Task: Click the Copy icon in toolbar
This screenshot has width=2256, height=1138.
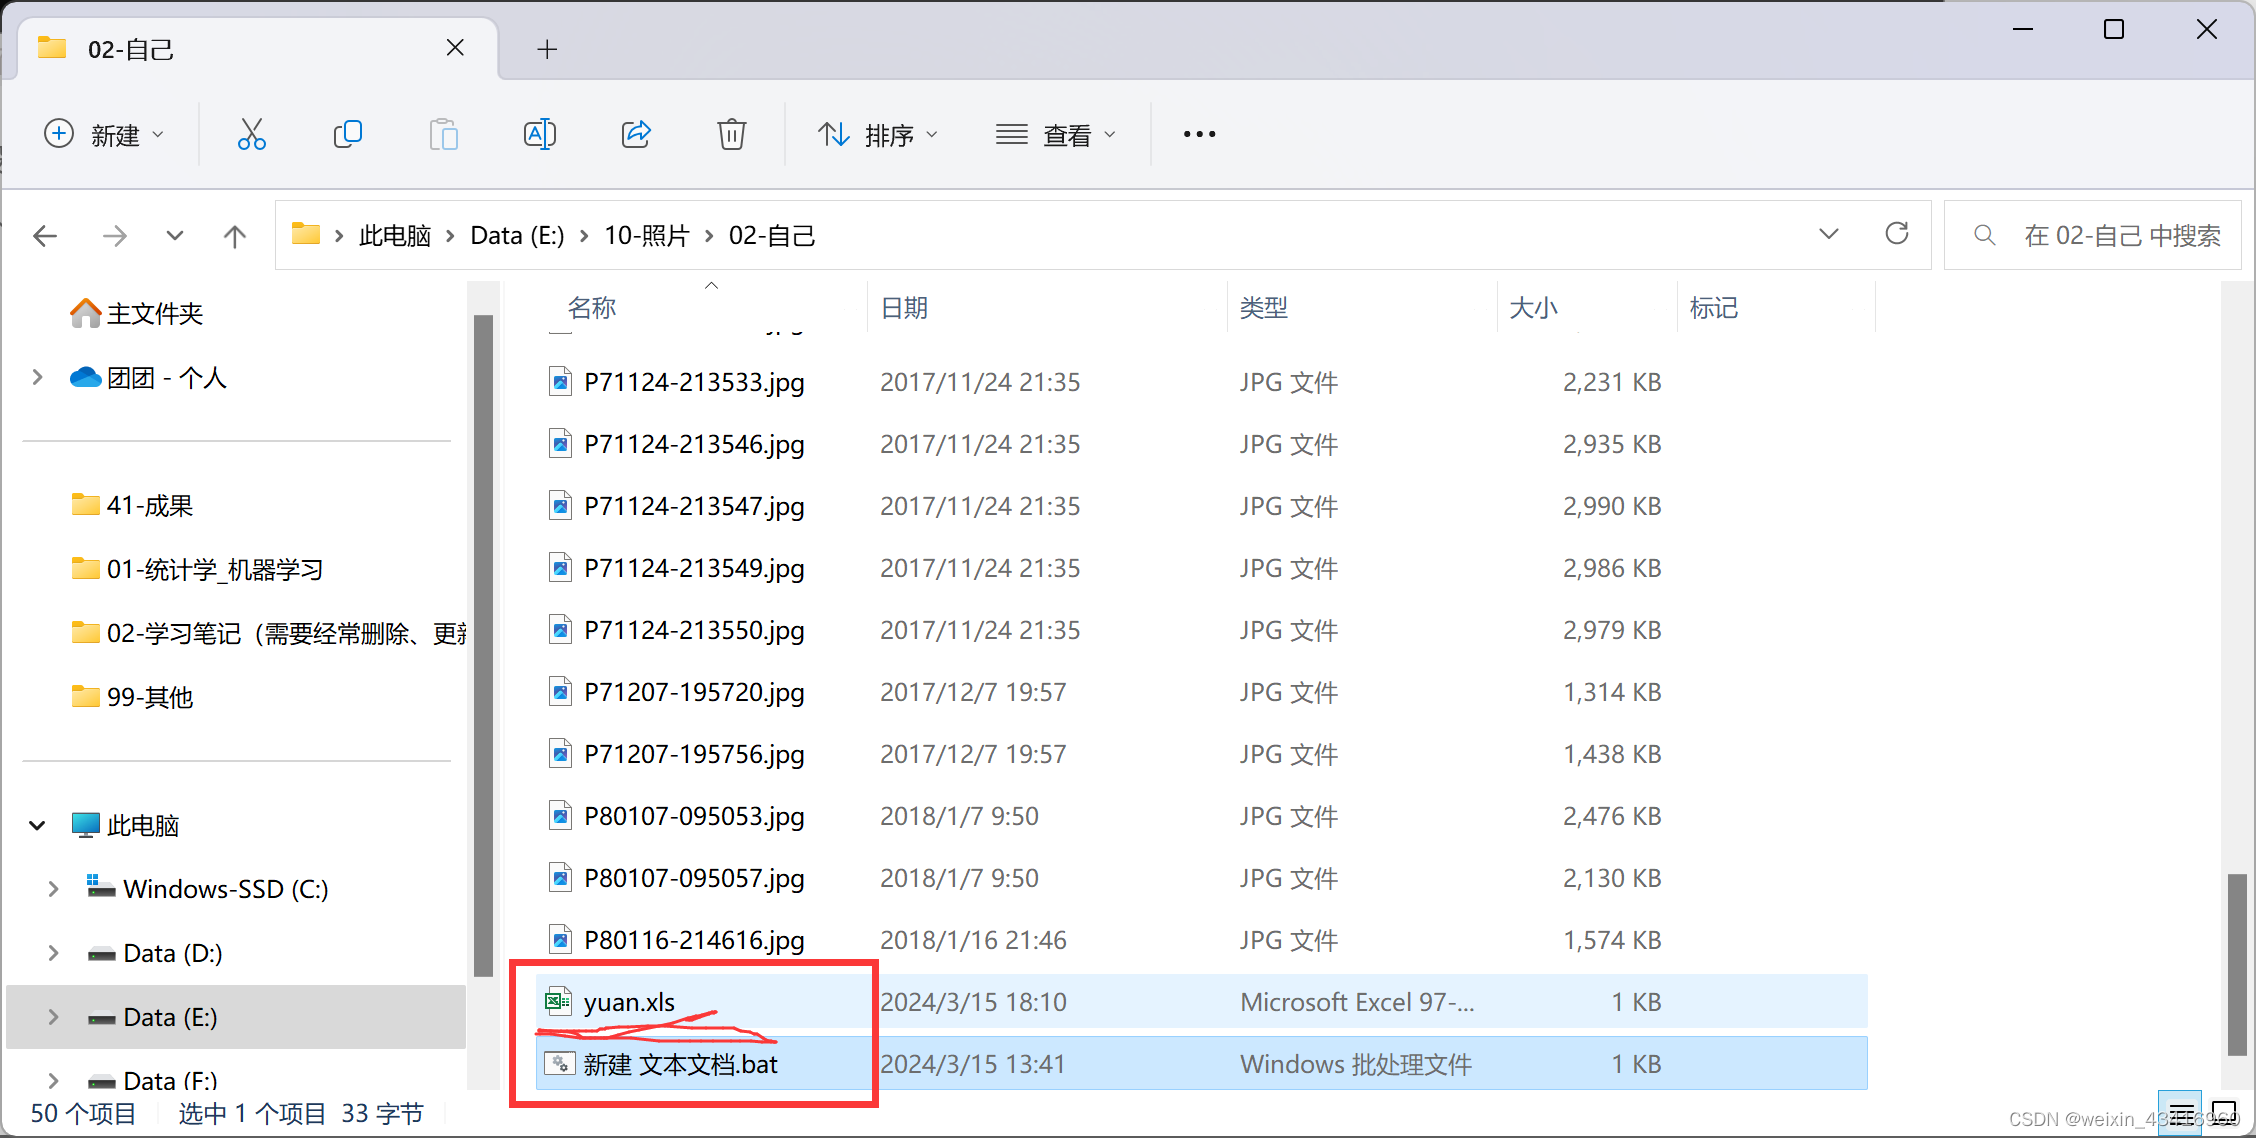Action: point(347,134)
